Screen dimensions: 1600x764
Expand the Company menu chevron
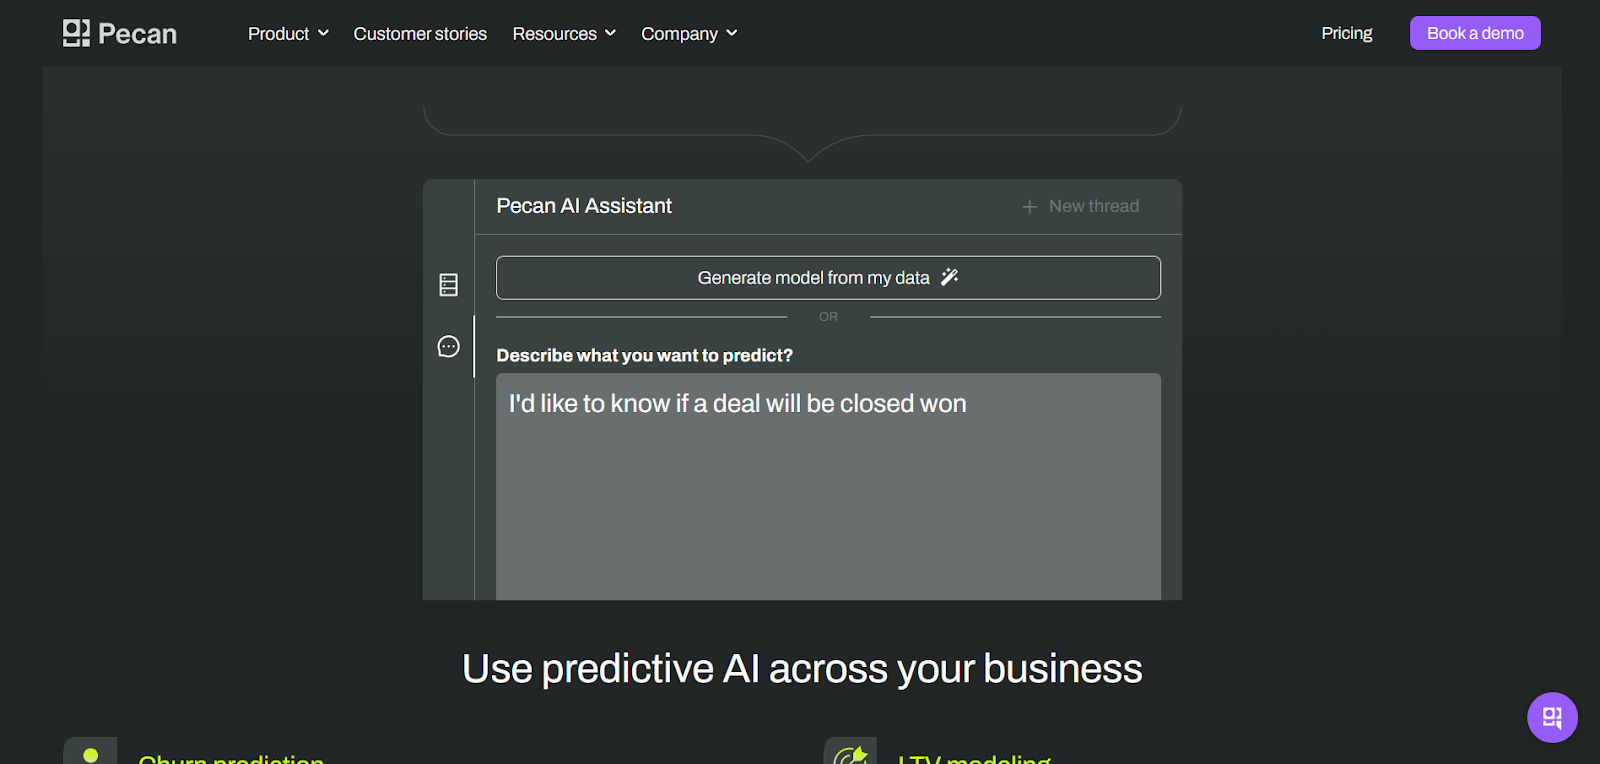pyautogui.click(x=732, y=33)
